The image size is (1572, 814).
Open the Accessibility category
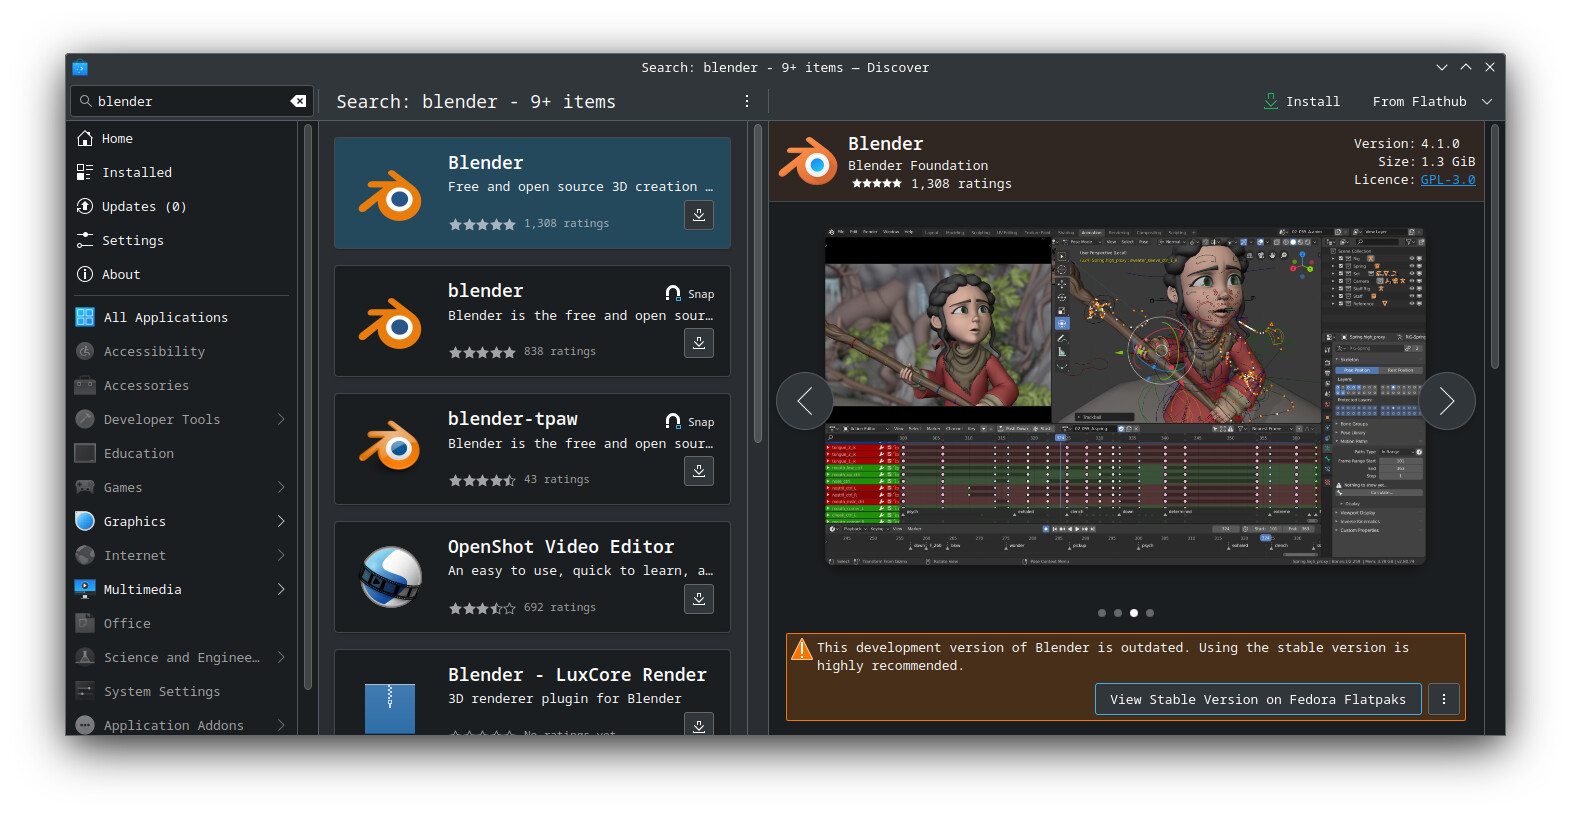(184, 352)
